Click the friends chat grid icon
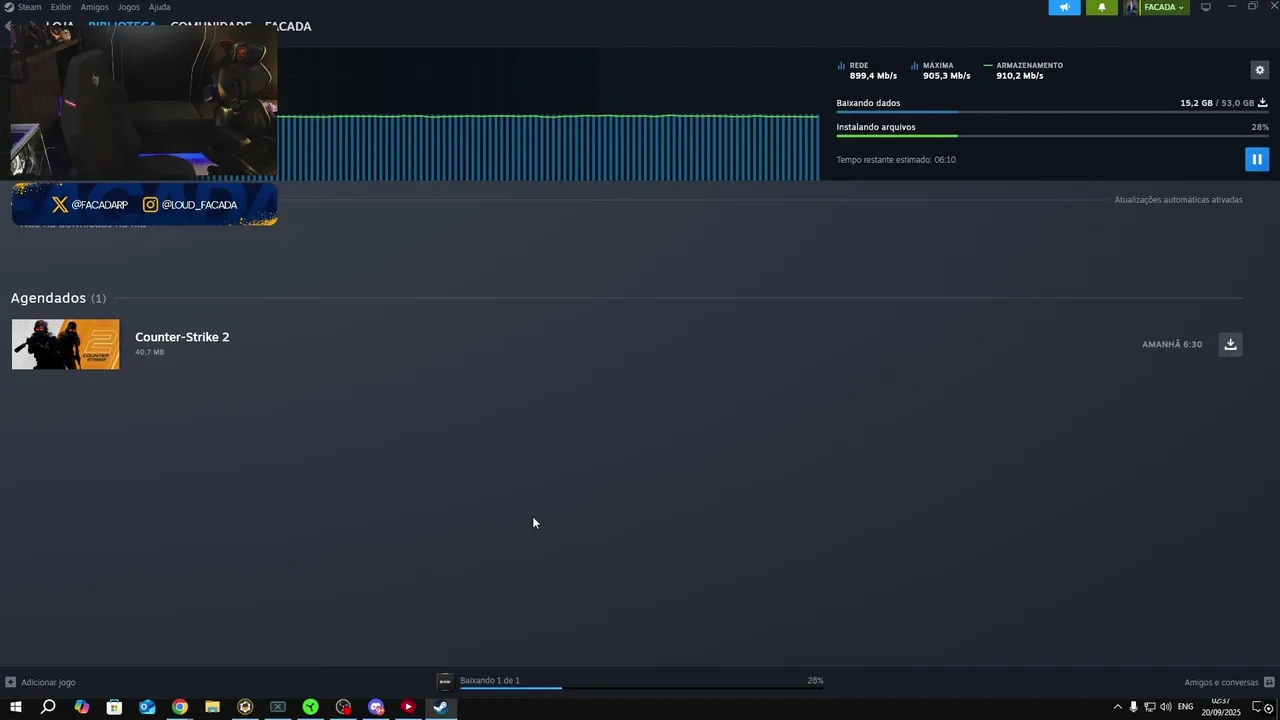Screen dimensions: 1280x720 tap(1269, 682)
